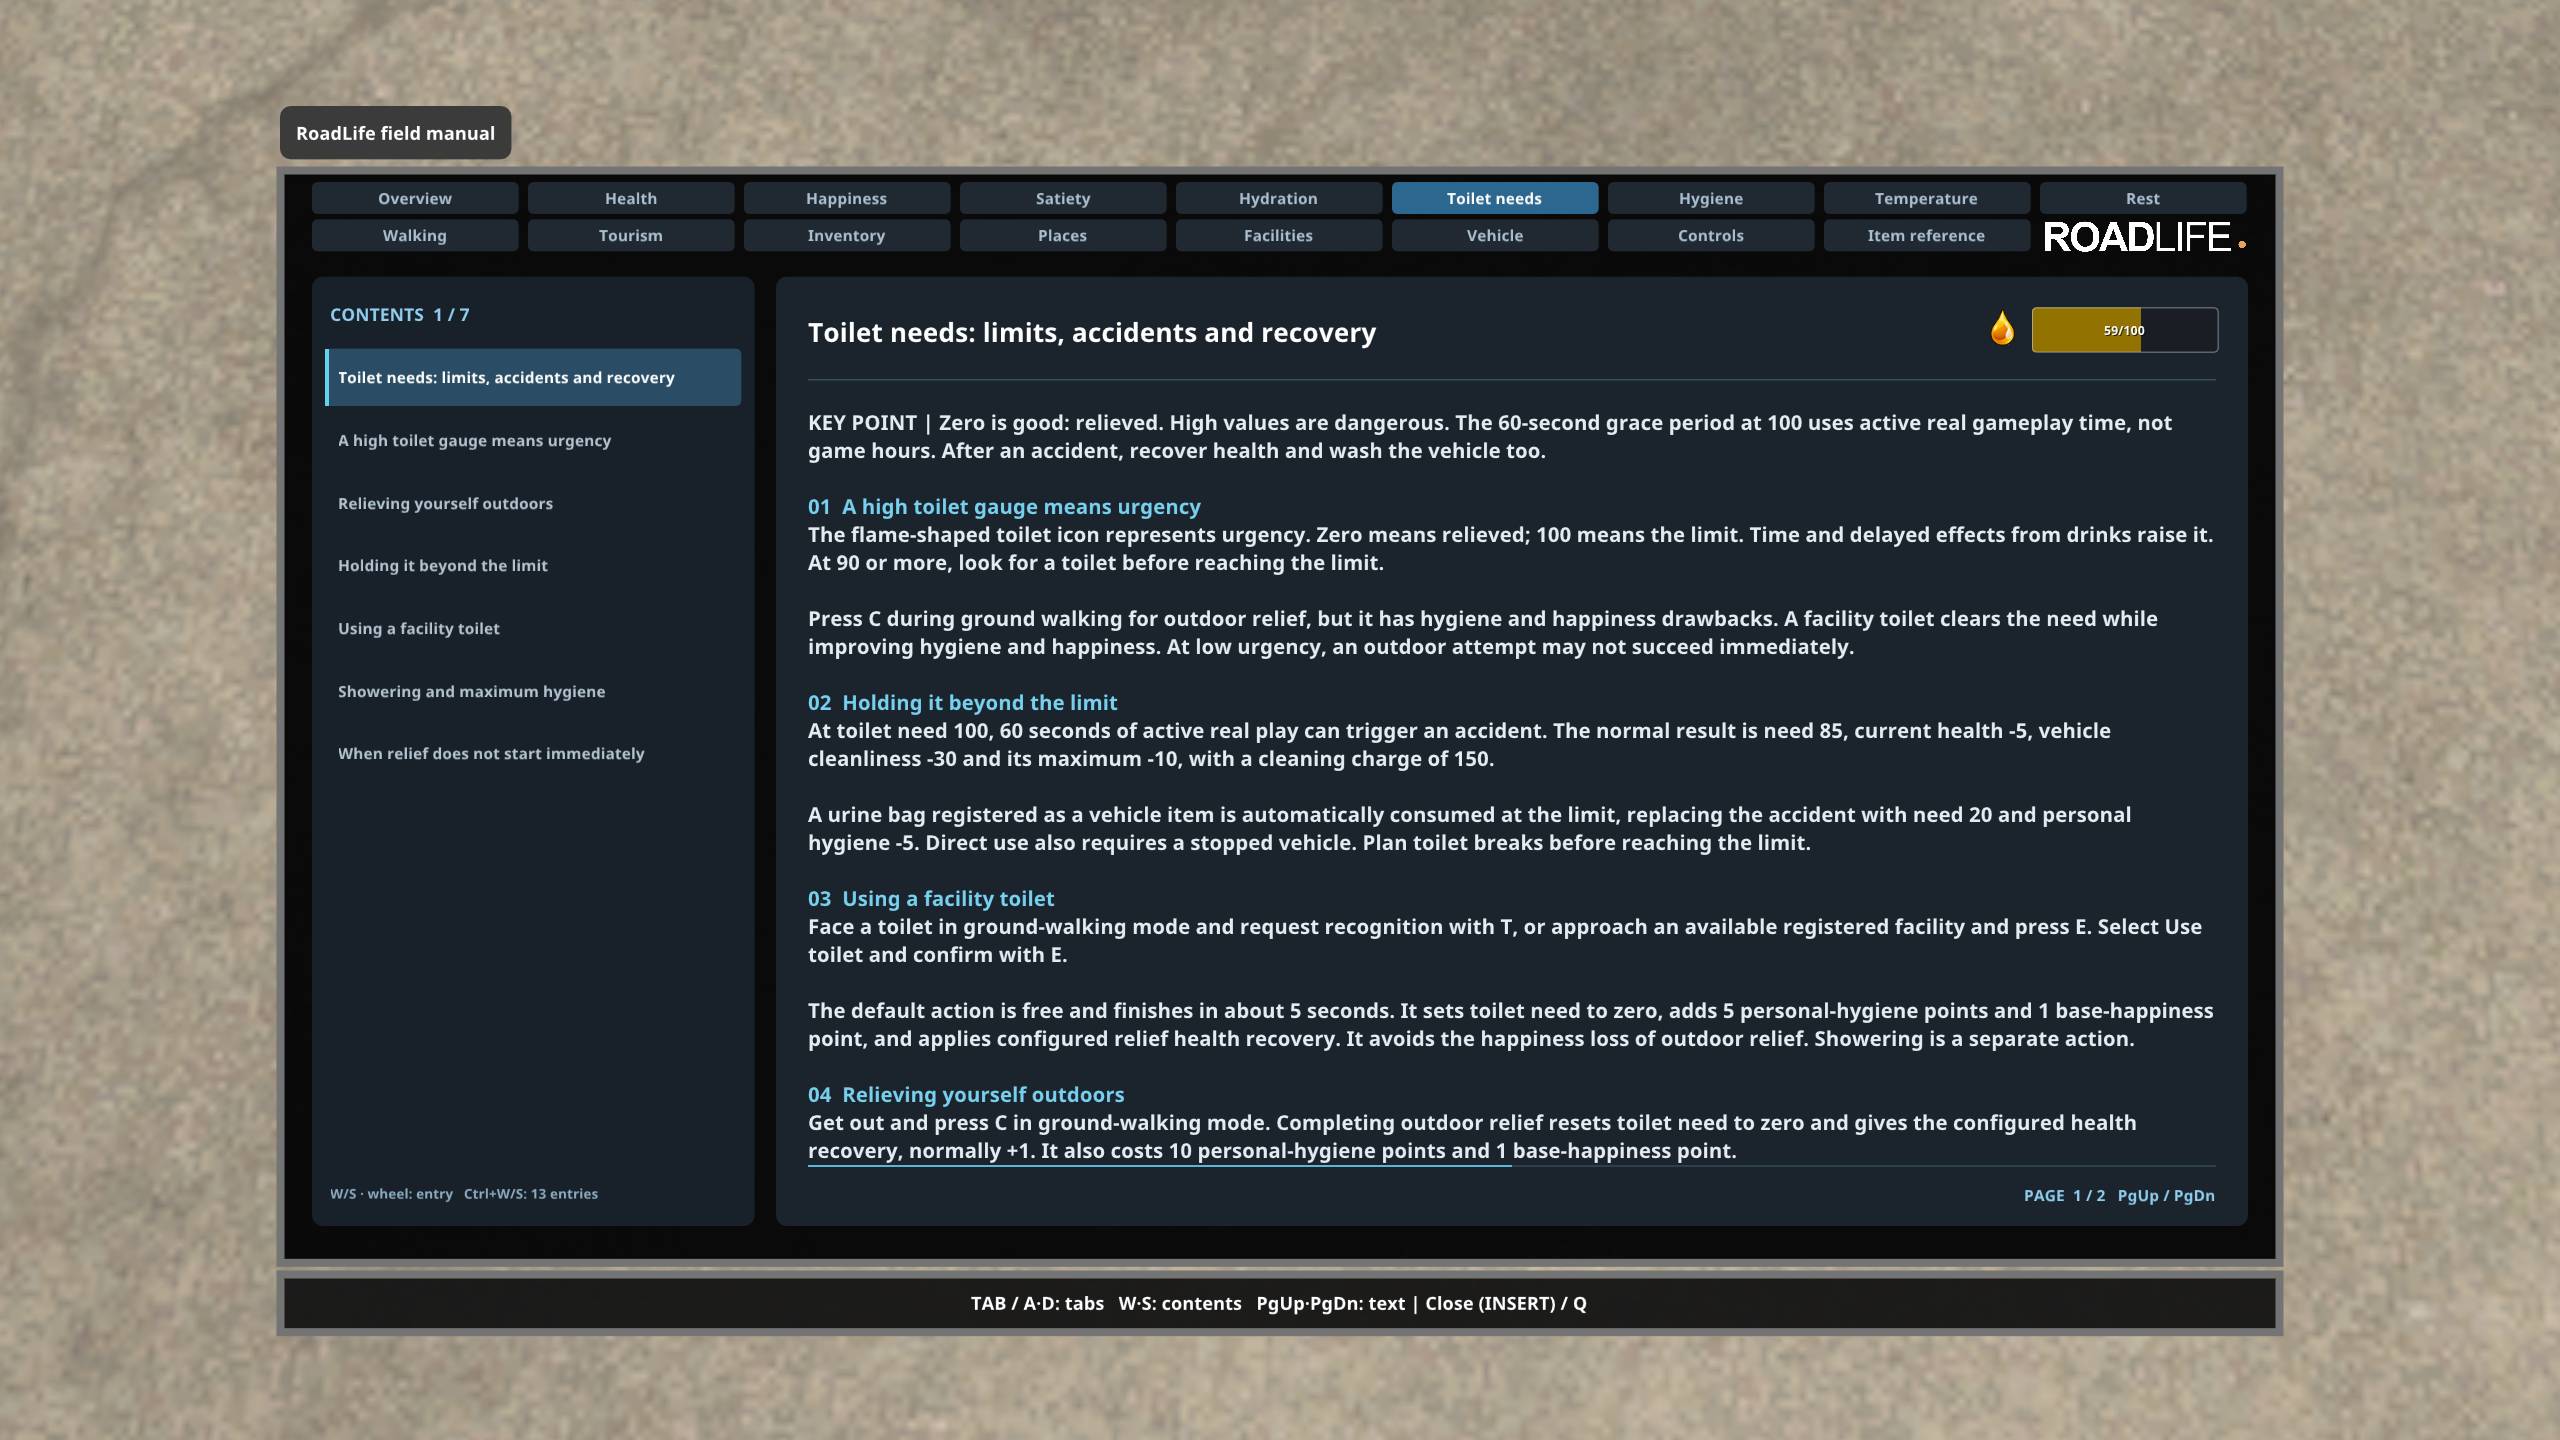Click the 'PAGE 1 / 2' indicator

pyautogui.click(x=2064, y=1195)
